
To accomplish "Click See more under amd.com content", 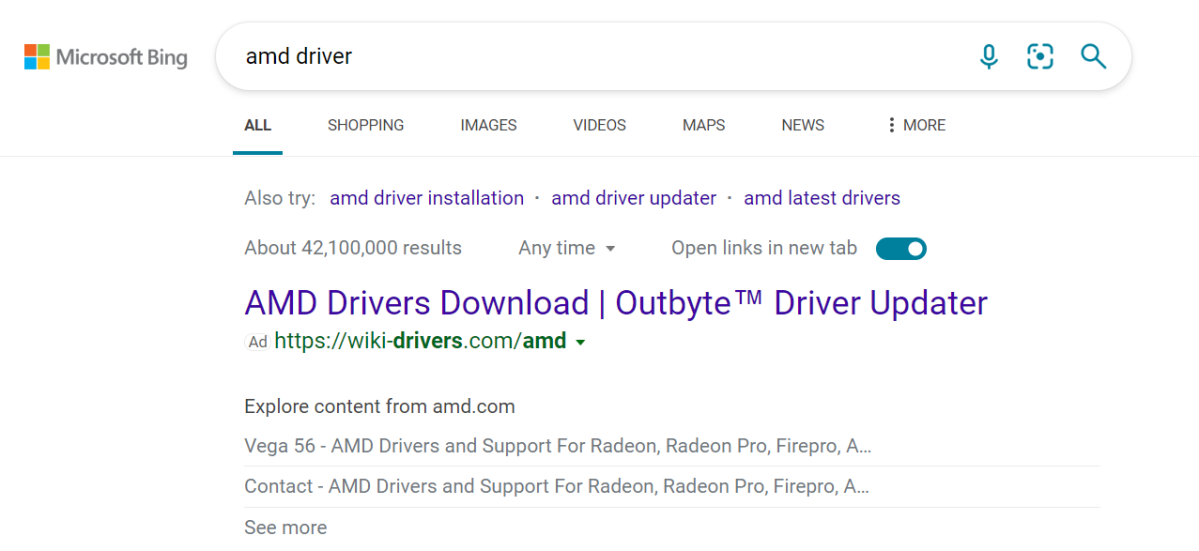I will (285, 527).
